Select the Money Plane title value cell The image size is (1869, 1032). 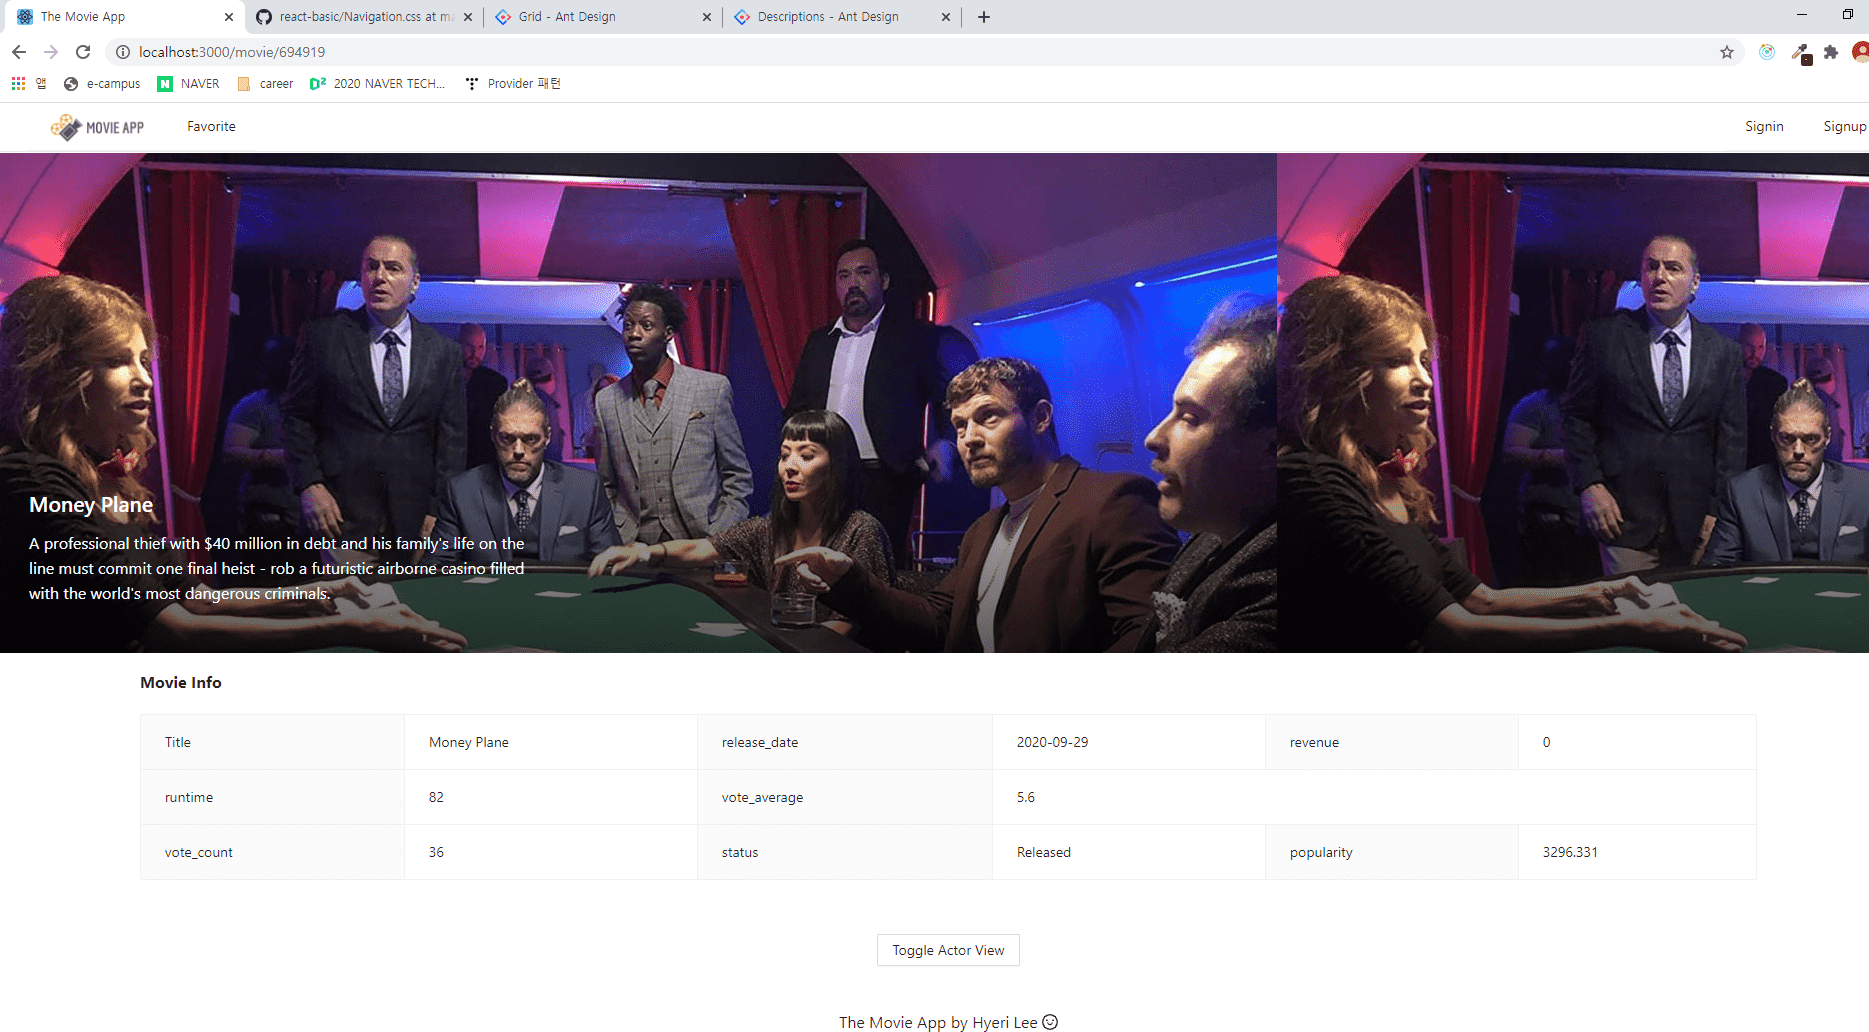(551, 742)
